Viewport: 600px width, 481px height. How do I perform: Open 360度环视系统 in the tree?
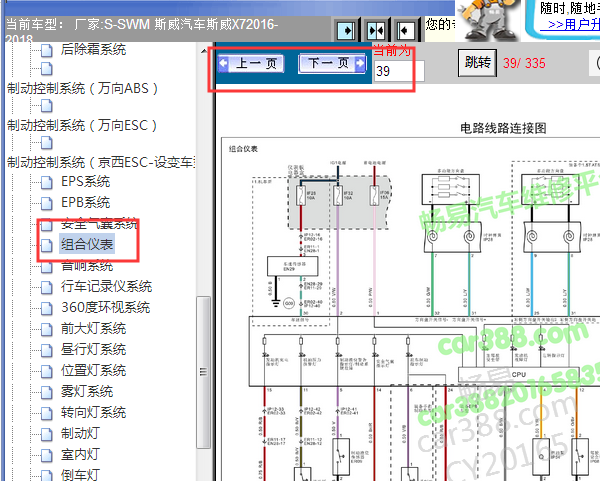tap(106, 307)
